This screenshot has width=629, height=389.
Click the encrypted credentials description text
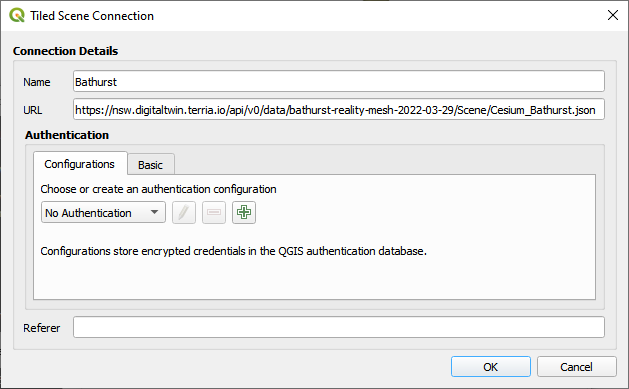[233, 251]
